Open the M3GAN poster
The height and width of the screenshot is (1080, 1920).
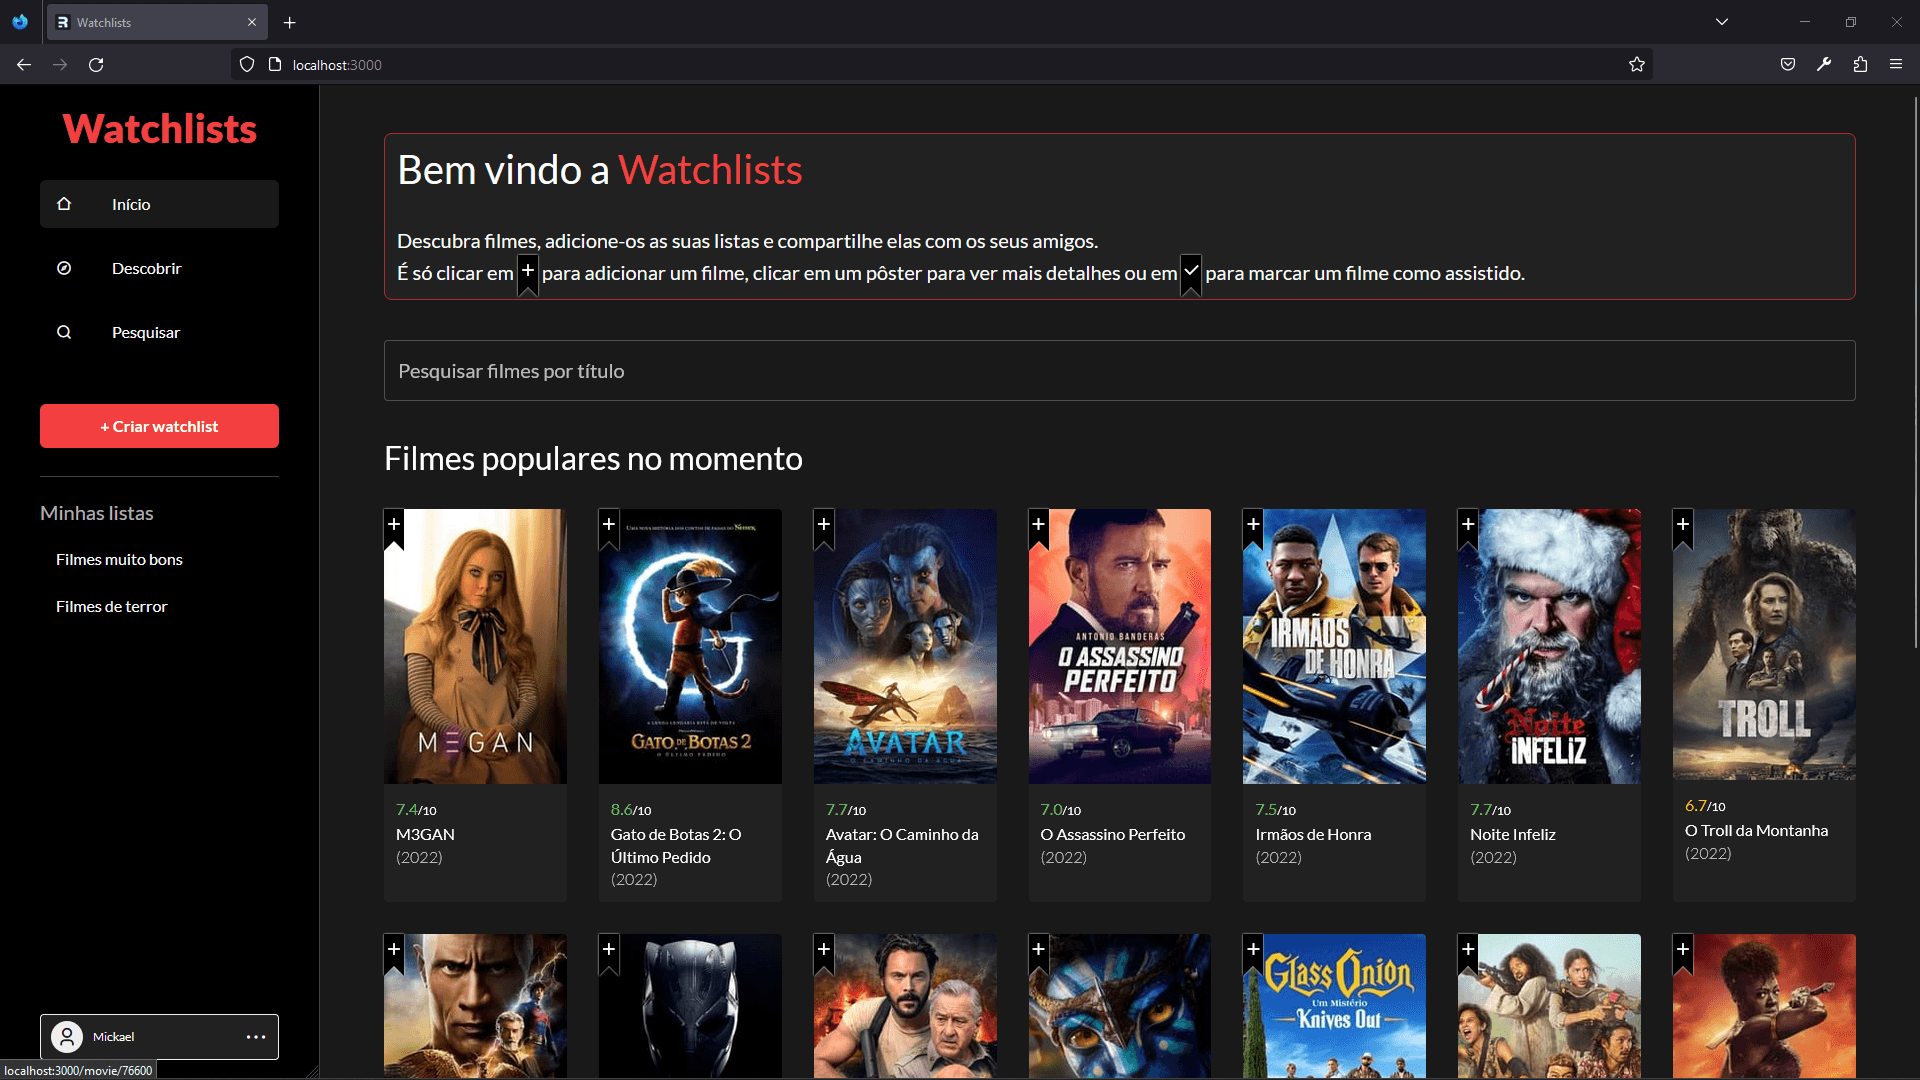click(x=475, y=646)
